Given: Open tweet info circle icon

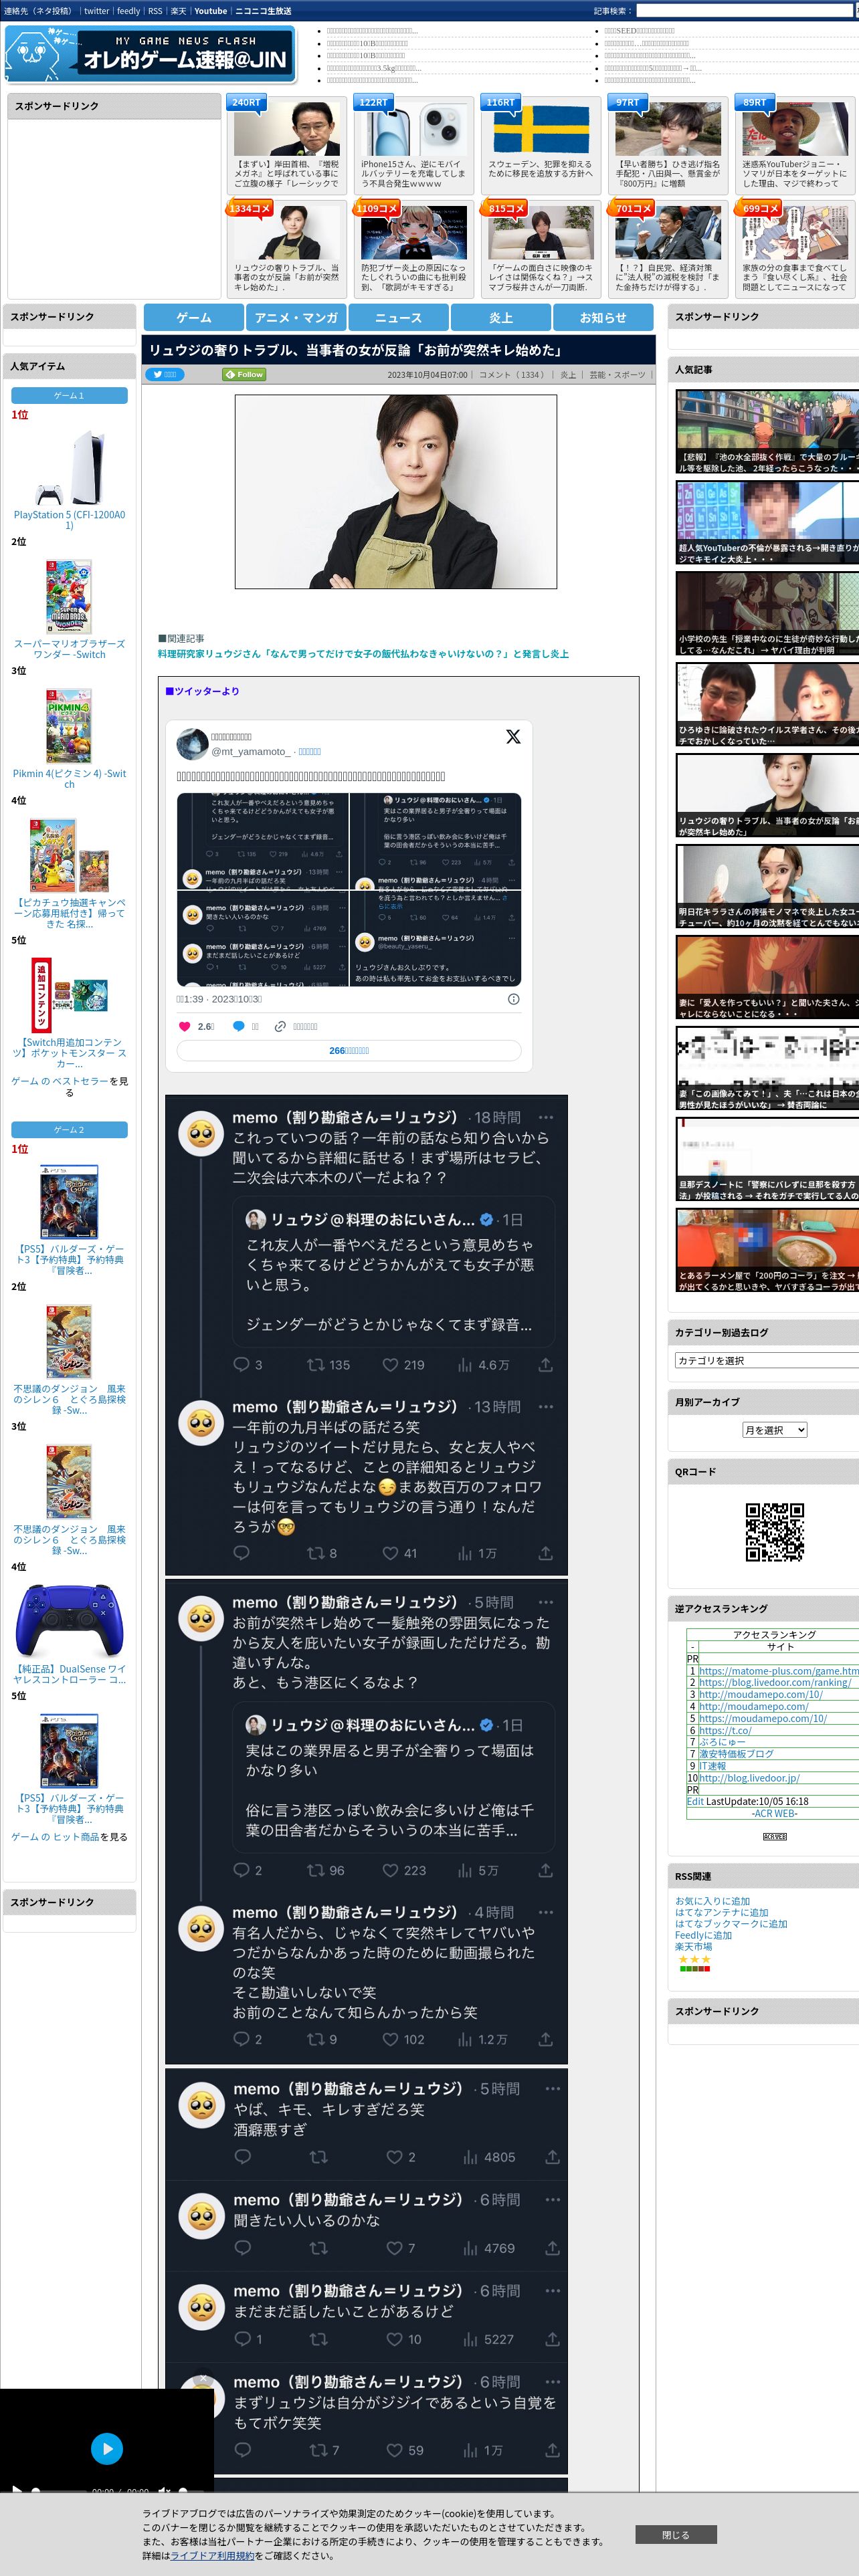Looking at the screenshot, I should click(513, 999).
